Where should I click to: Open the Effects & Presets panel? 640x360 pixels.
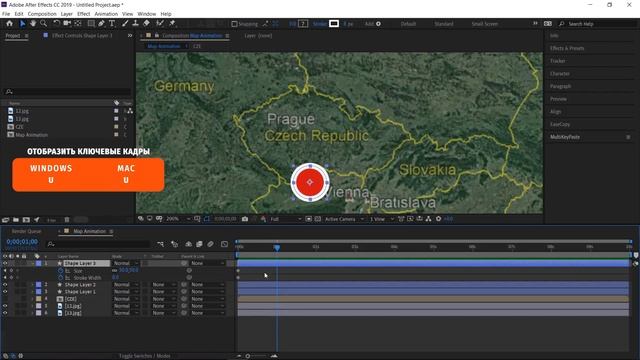(567, 48)
